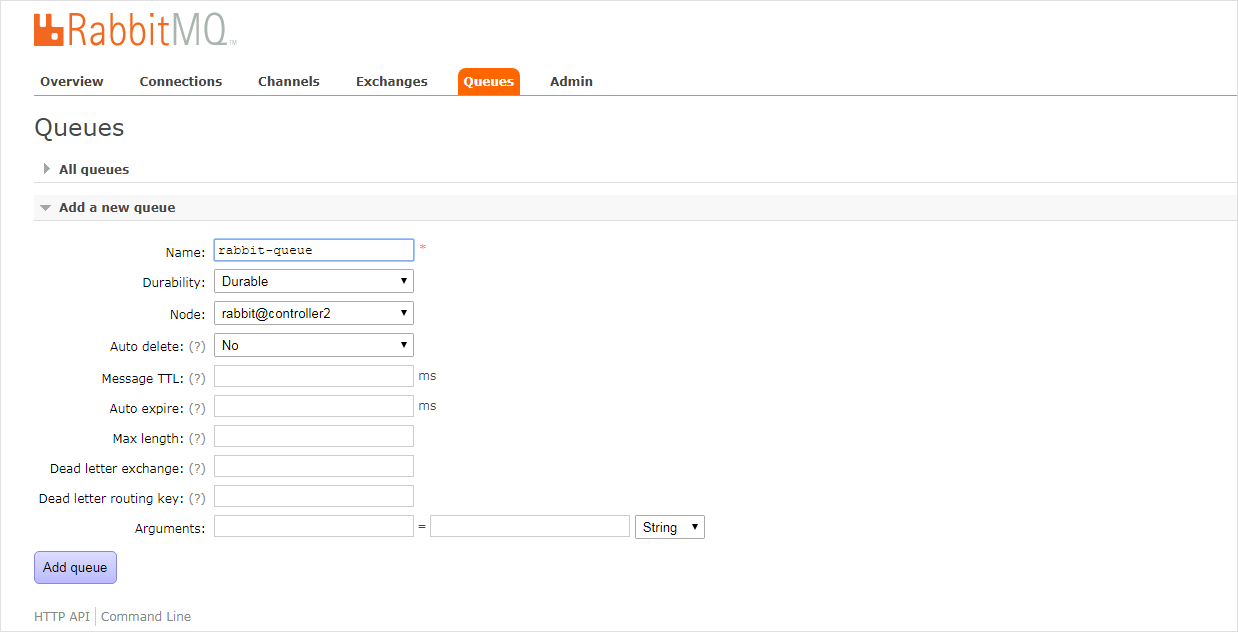Switch to the Exchanges tab
Screen dimensions: 1238x632
pyautogui.click(x=391, y=82)
